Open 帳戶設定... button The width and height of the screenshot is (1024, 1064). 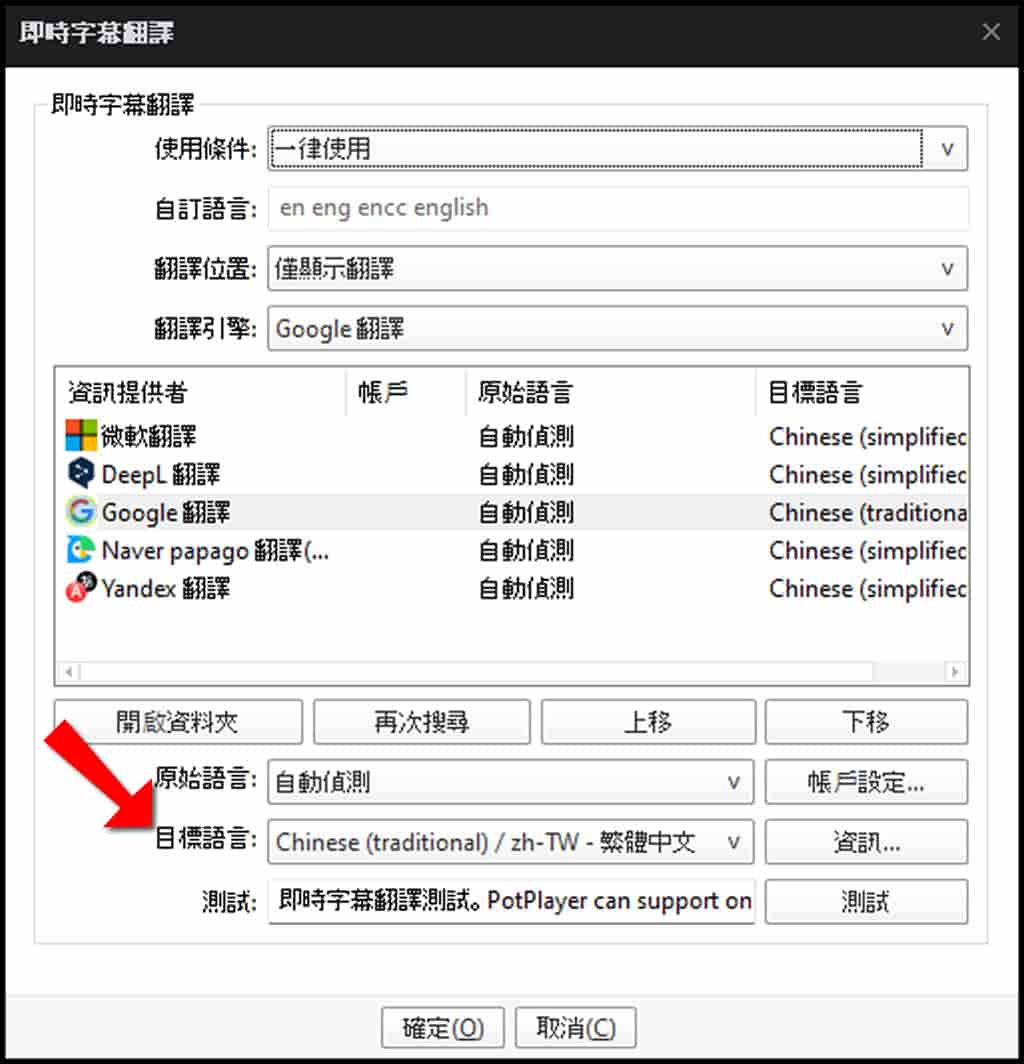click(x=866, y=782)
